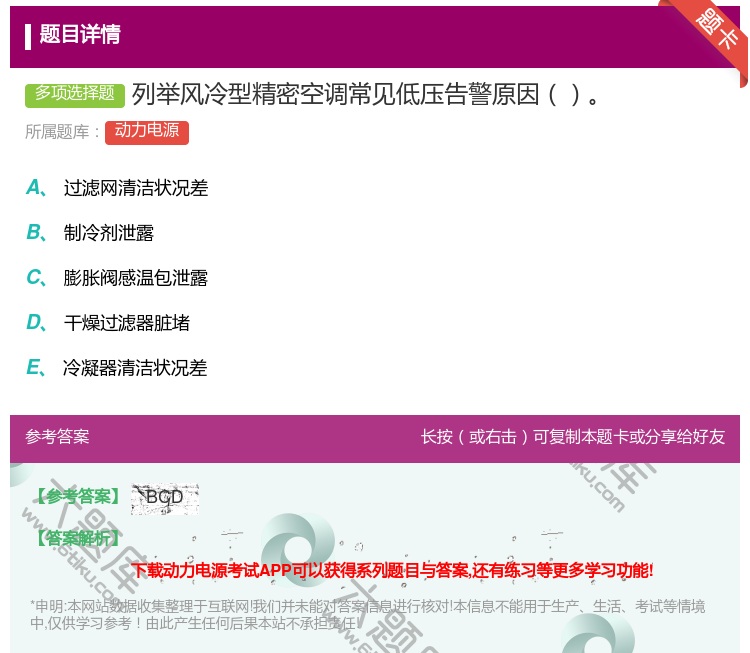Select option C 膨胀阀感温包泄露
Screen dimensions: 750x653
(x=117, y=277)
